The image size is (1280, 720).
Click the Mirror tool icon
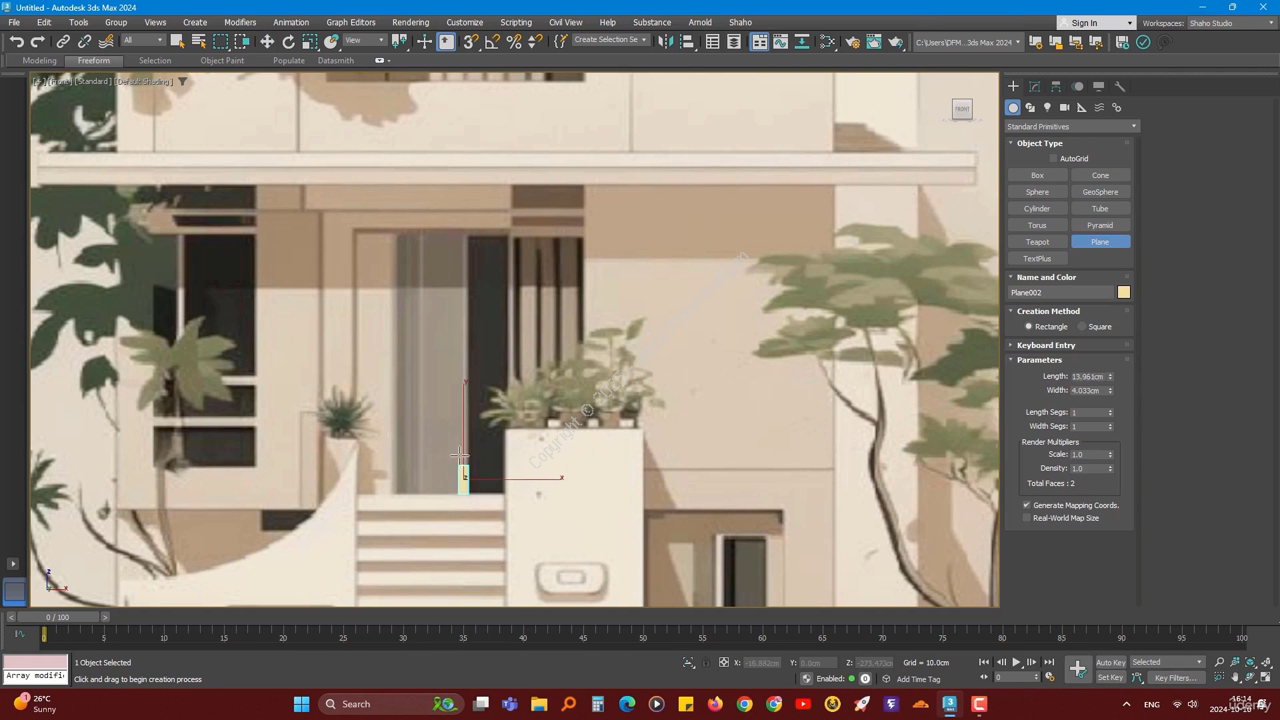coord(665,42)
